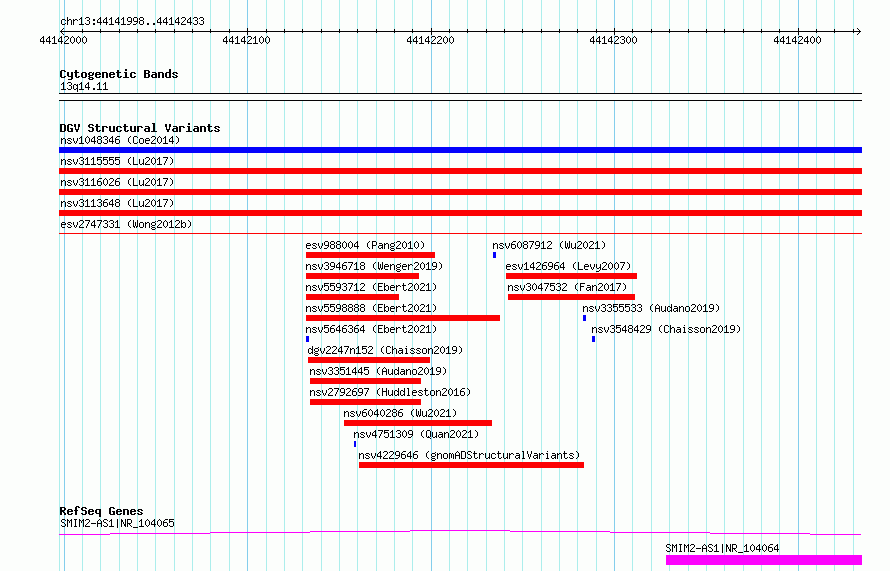Select the nsv2792697 (Huddleston2016) label
Viewport: 890px width, 571px height.
(390, 392)
